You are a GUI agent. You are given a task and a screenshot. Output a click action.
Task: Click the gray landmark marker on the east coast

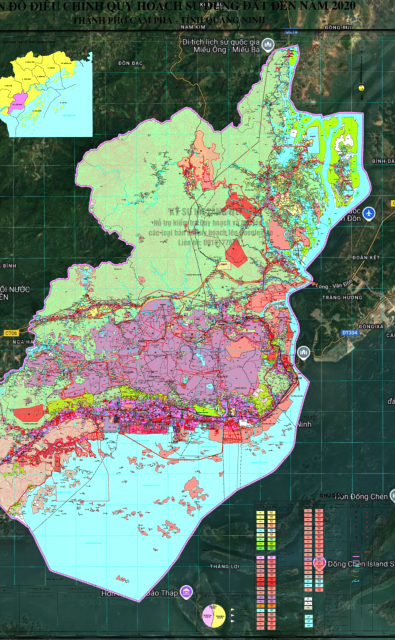(x=303, y=353)
